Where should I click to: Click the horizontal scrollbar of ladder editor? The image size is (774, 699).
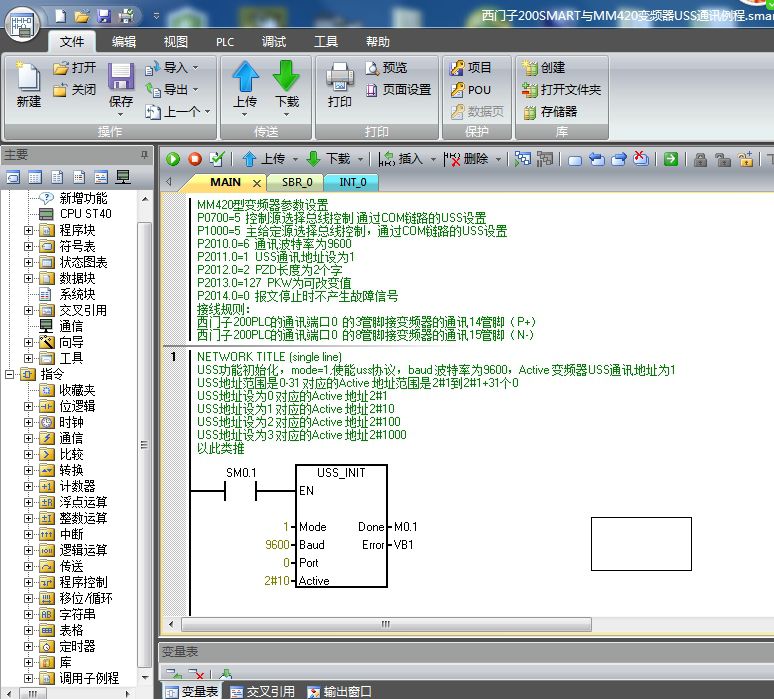click(386, 624)
